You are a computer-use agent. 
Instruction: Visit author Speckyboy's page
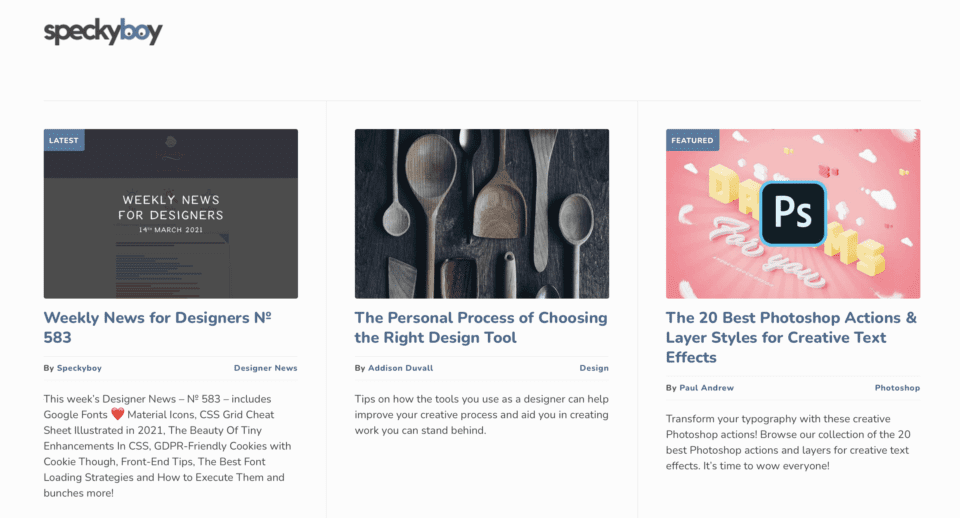79,368
